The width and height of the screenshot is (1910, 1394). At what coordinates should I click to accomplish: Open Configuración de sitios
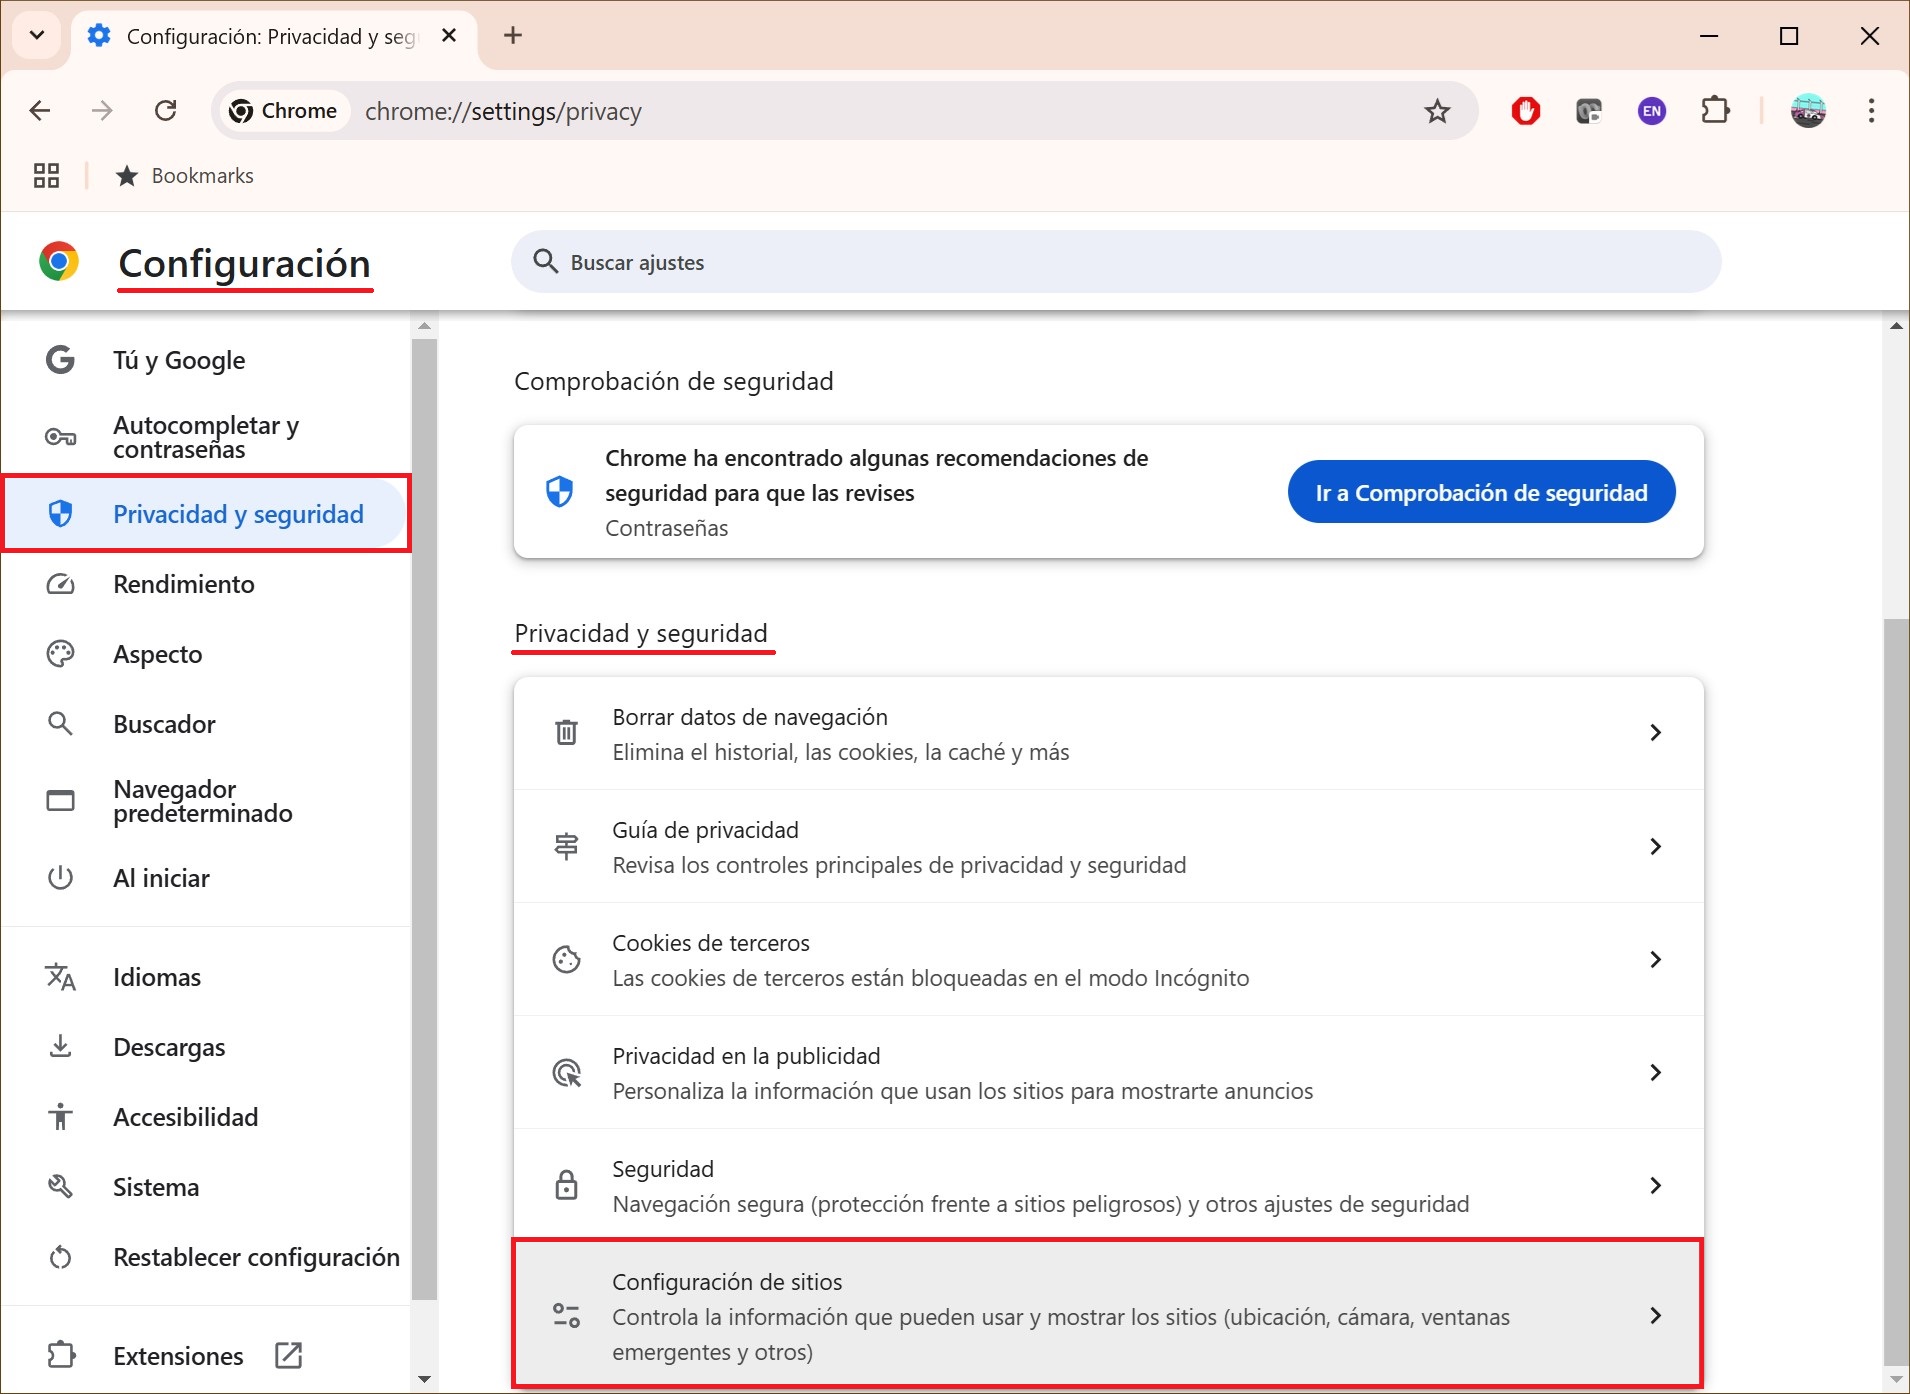[1108, 1315]
